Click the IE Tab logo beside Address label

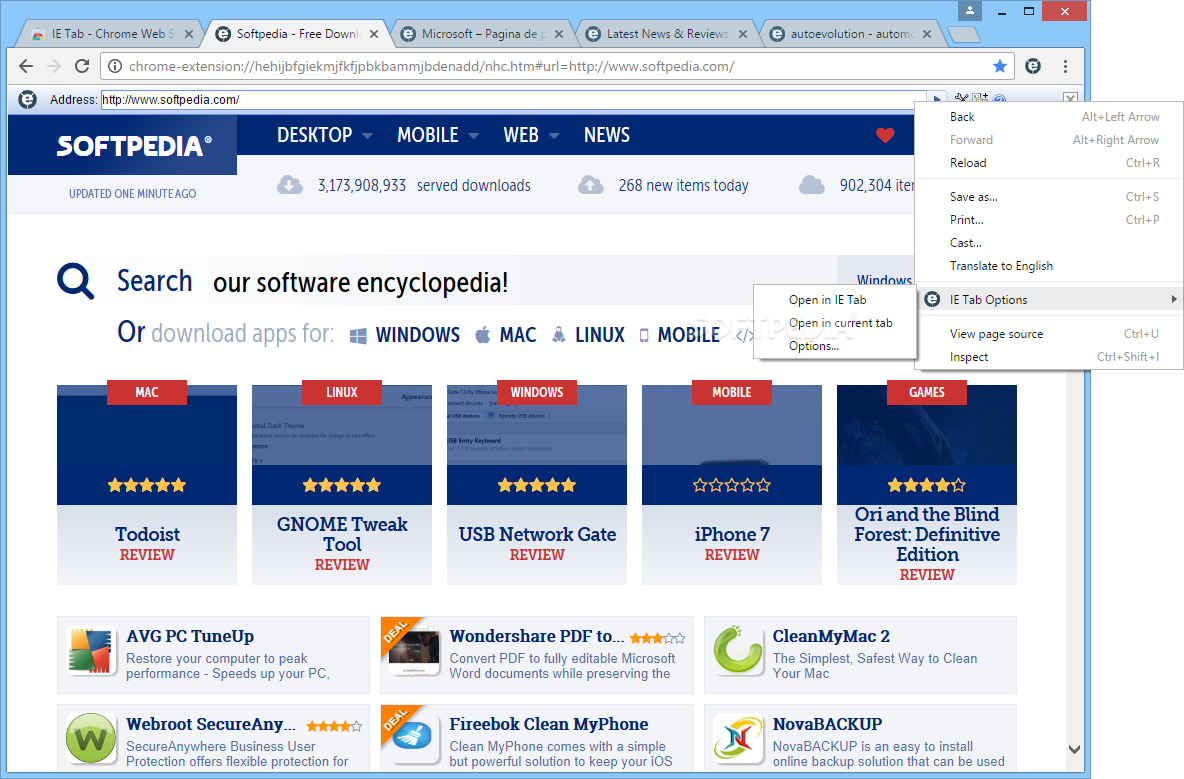[x=27, y=99]
